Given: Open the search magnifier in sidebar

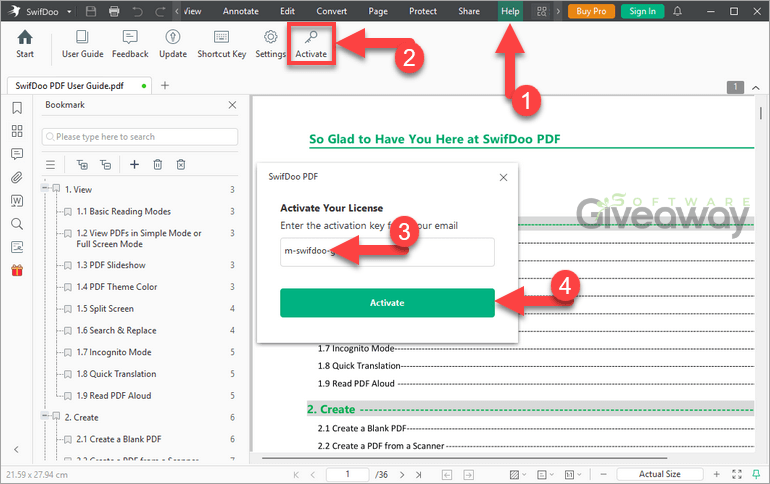Looking at the screenshot, I should pos(17,224).
